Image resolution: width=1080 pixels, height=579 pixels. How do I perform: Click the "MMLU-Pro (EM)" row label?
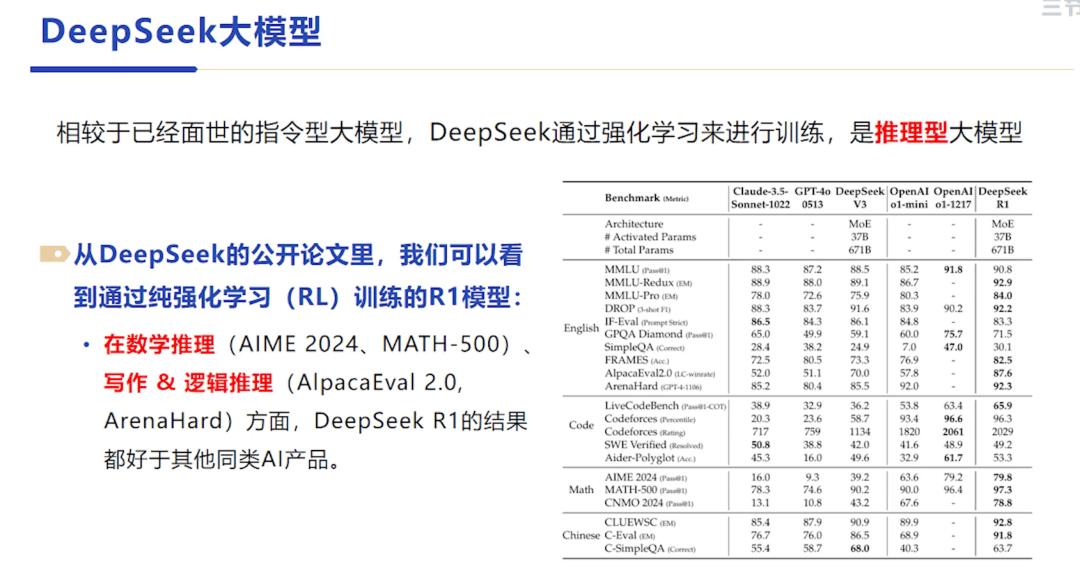point(641,295)
